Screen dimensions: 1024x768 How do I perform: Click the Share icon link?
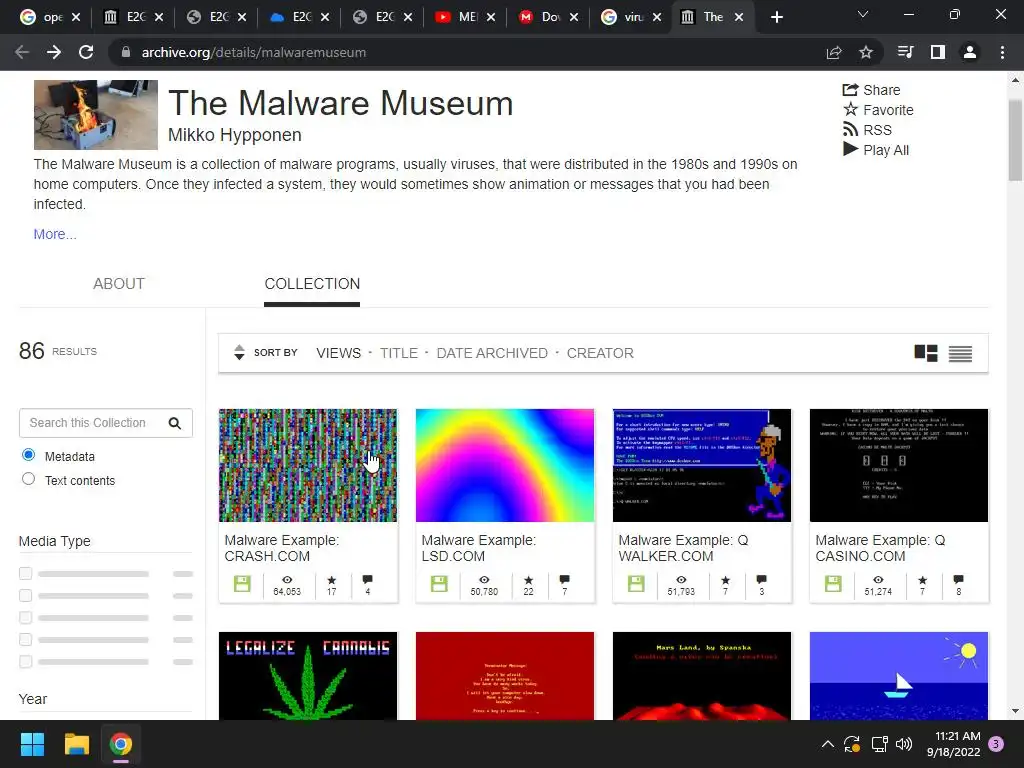point(871,90)
